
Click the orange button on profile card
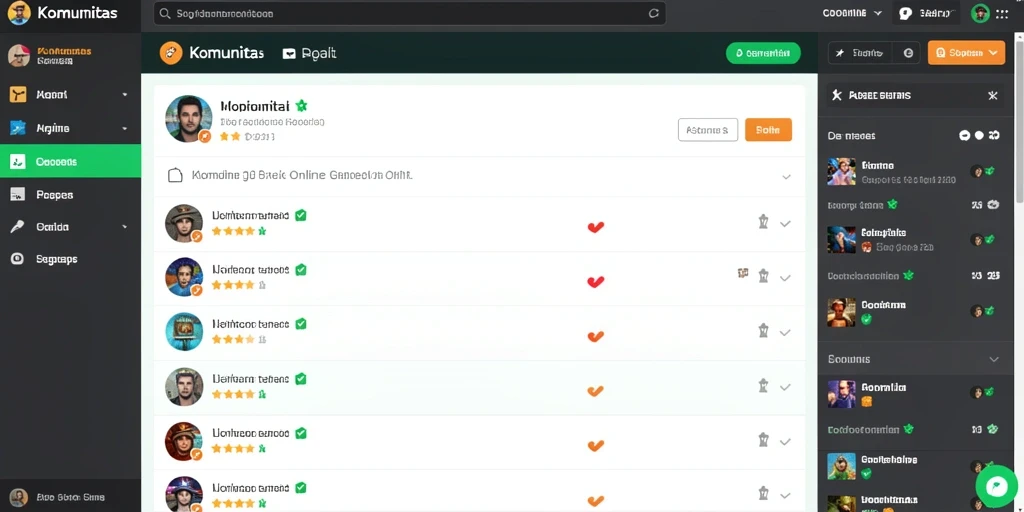pyautogui.click(x=768, y=130)
